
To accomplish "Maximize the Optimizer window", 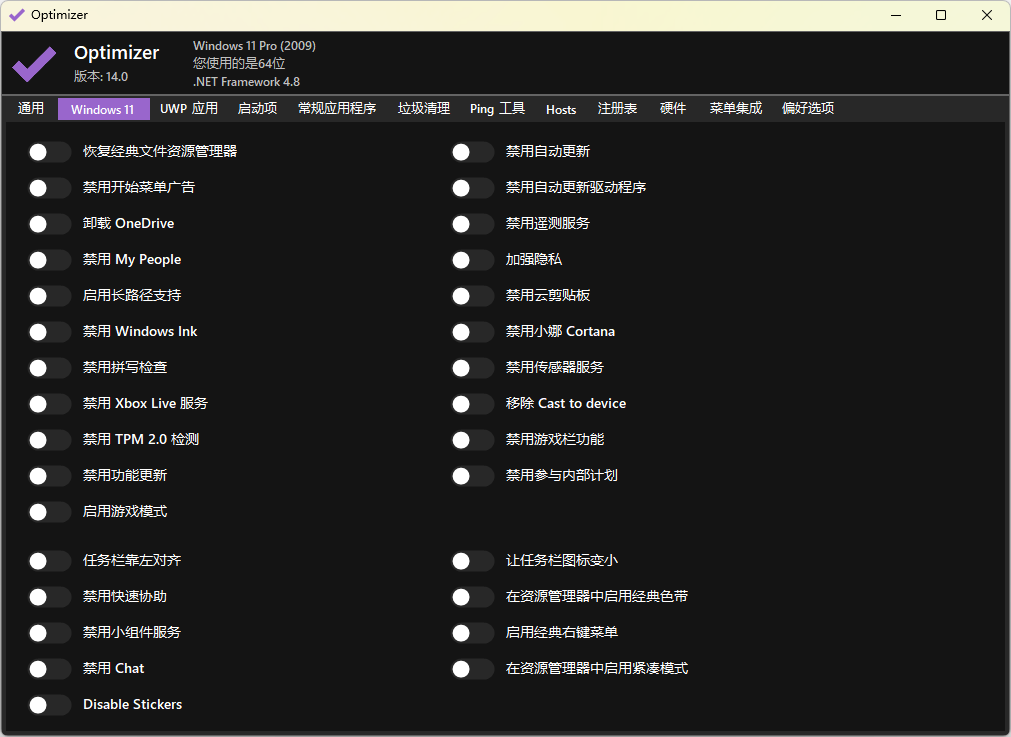I will pyautogui.click(x=941, y=15).
